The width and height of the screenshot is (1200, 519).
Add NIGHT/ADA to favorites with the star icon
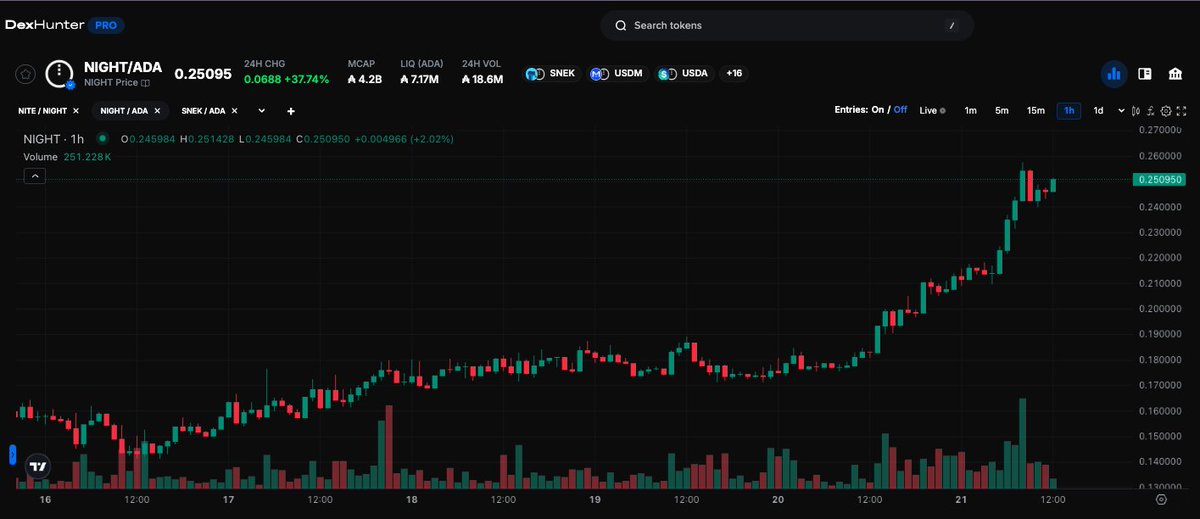click(x=26, y=74)
